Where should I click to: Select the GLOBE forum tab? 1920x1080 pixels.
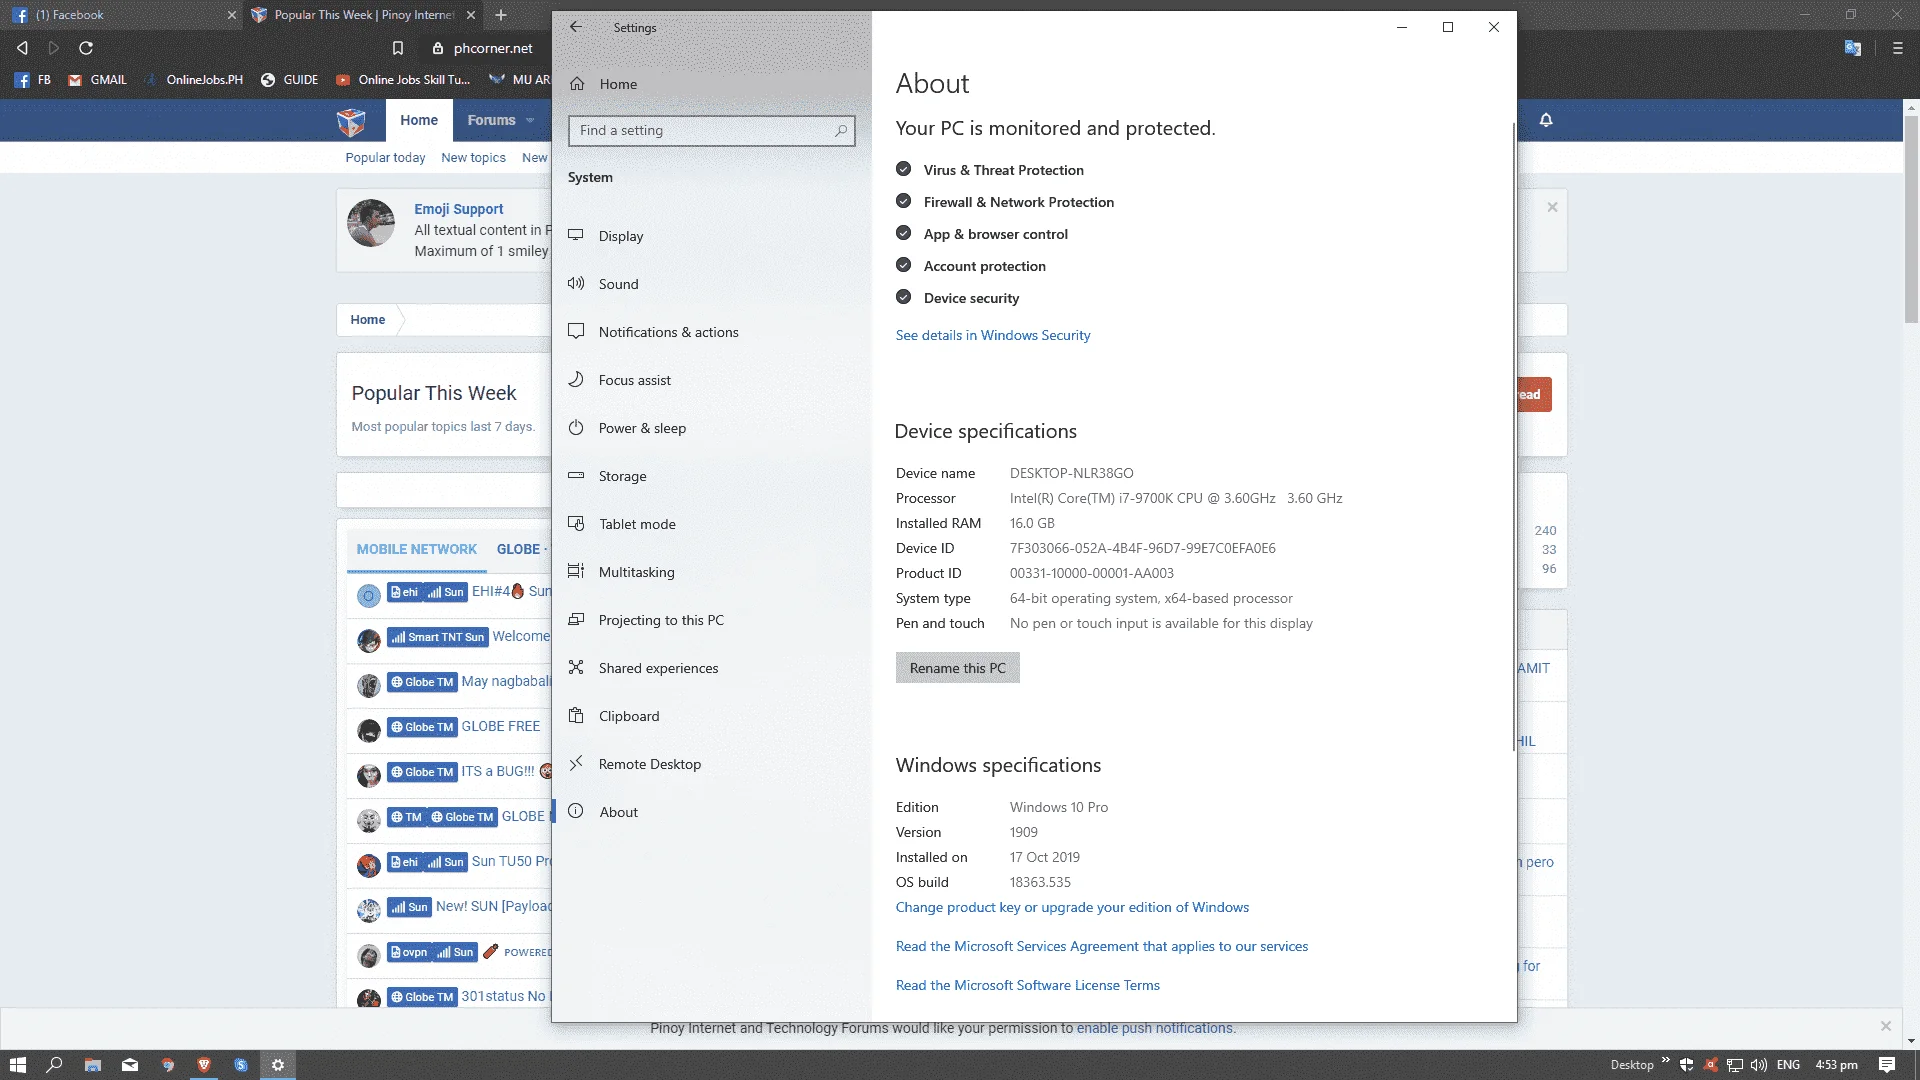[x=518, y=549]
